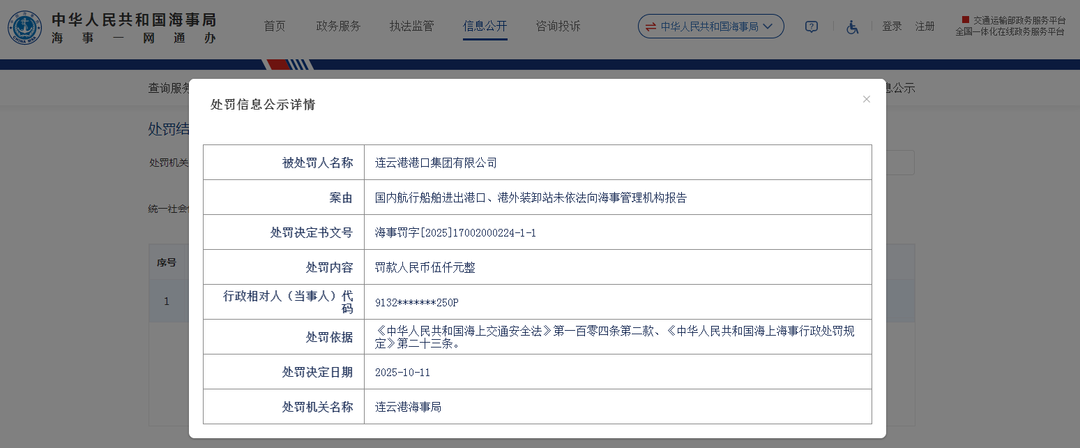Click the document number 海事罚字[2025]17002000224-1-1
1080x448 pixels.
click(455, 232)
